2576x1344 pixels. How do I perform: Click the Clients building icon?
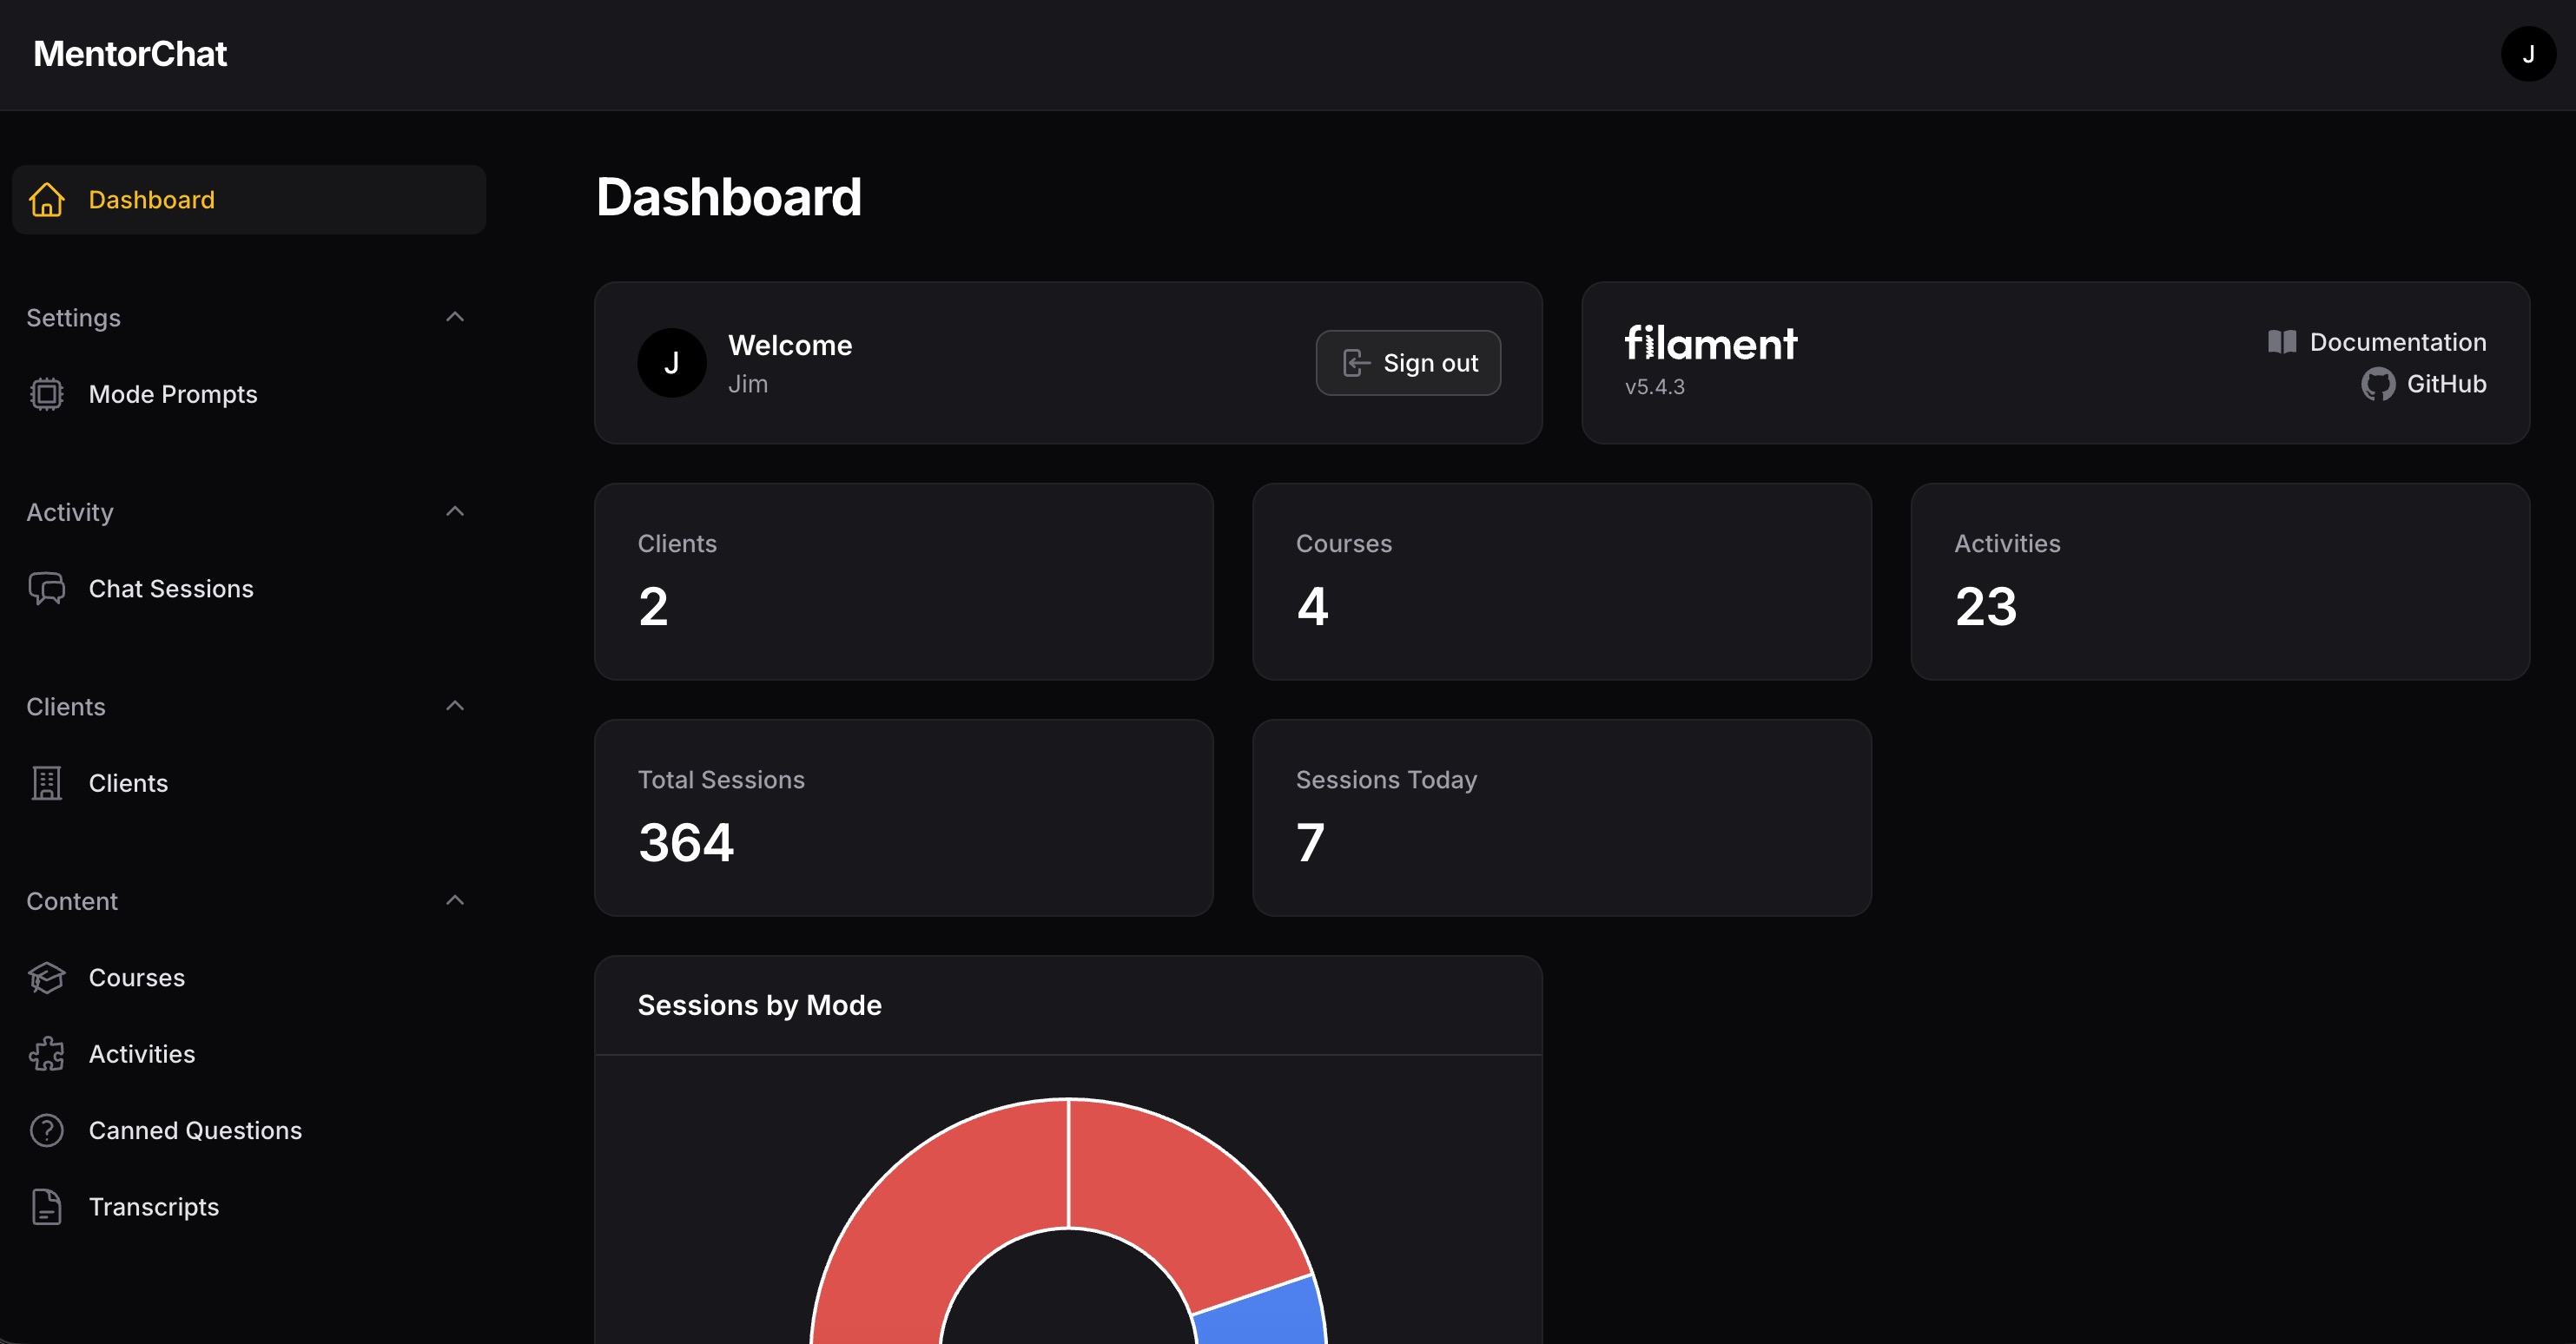pos(47,783)
